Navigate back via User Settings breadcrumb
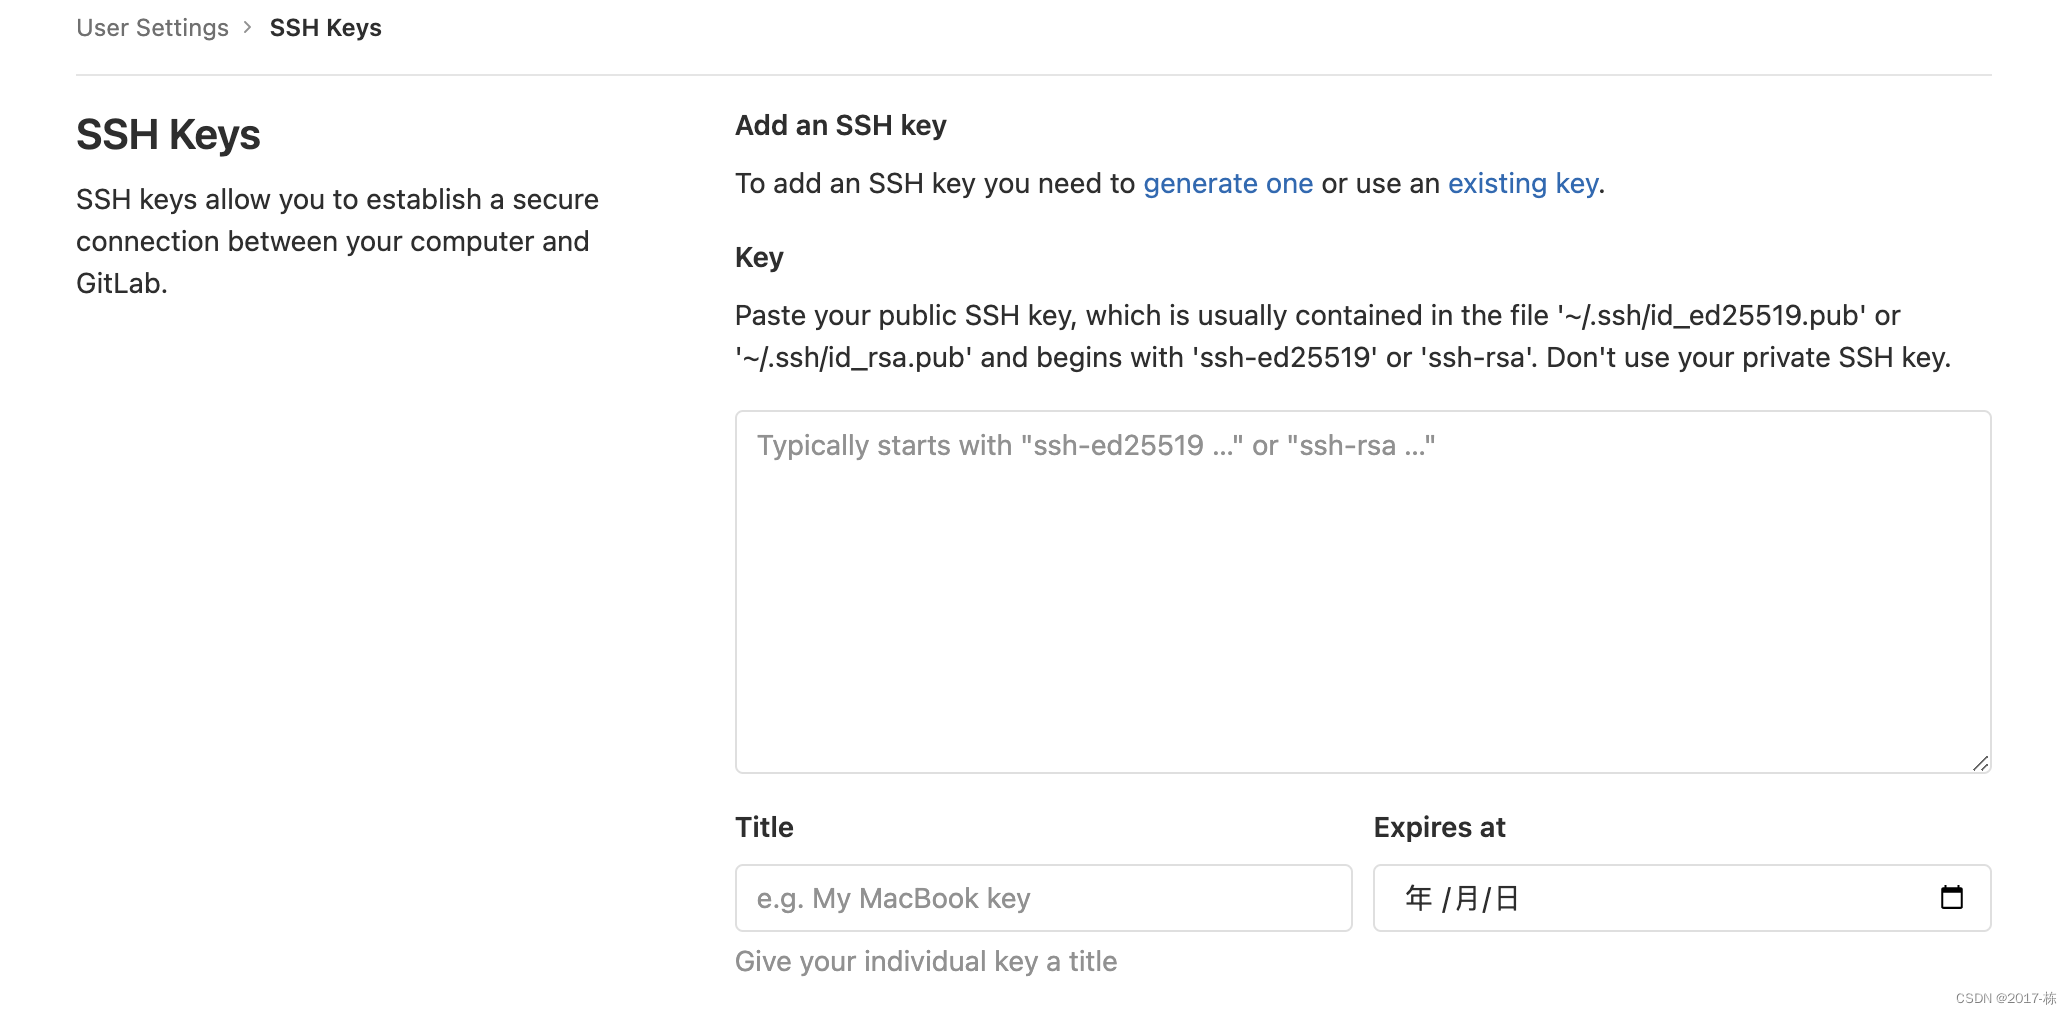This screenshot has height=1014, width=2072. pos(152,27)
